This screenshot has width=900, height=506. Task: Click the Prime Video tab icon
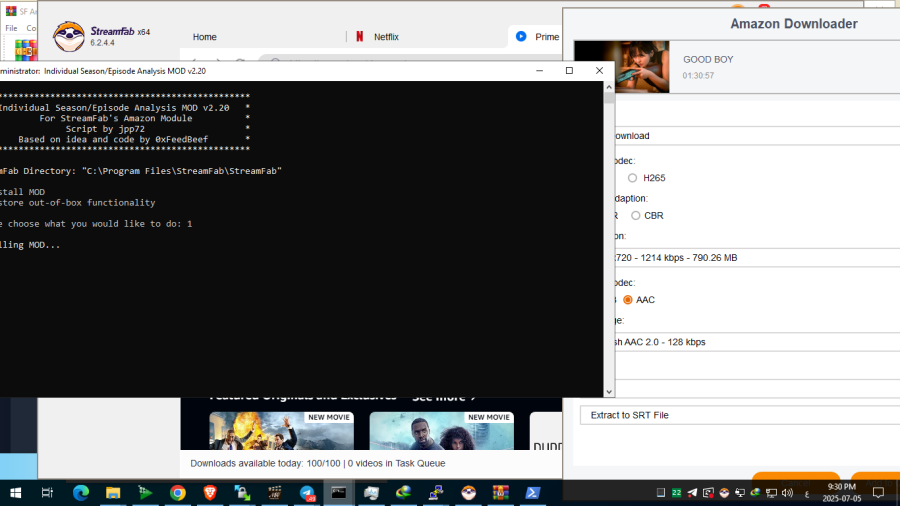tap(521, 37)
